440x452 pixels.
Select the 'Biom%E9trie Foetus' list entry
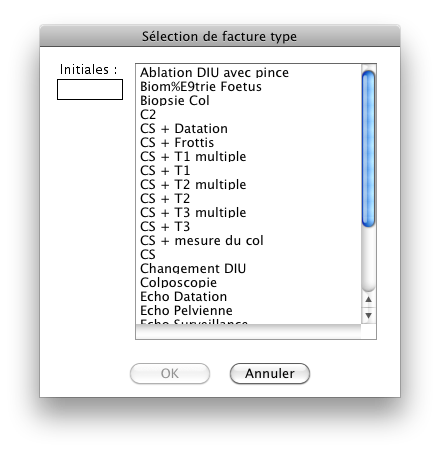[248, 86]
